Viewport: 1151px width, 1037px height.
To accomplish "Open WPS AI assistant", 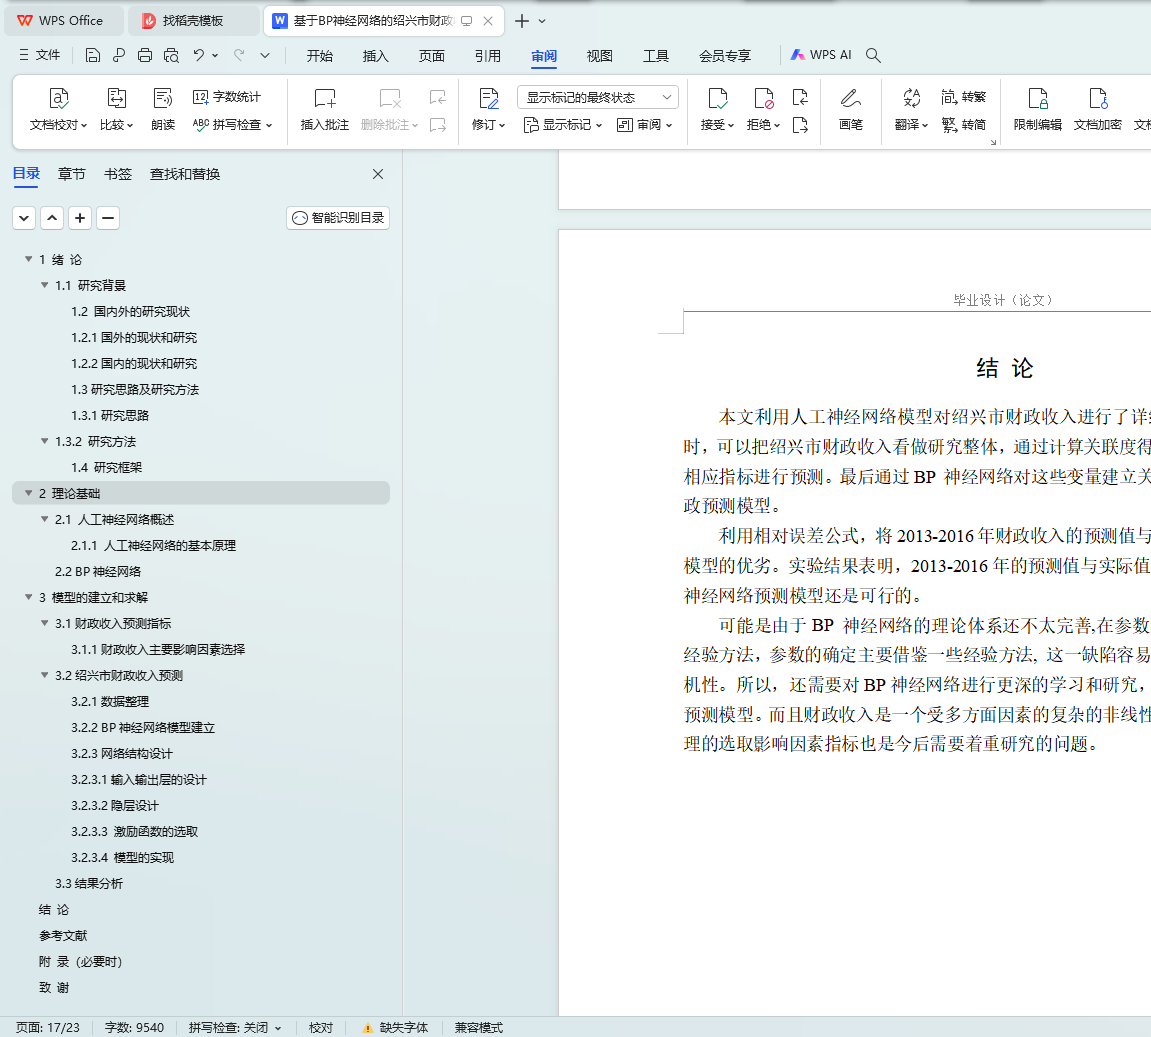I will pyautogui.click(x=821, y=55).
